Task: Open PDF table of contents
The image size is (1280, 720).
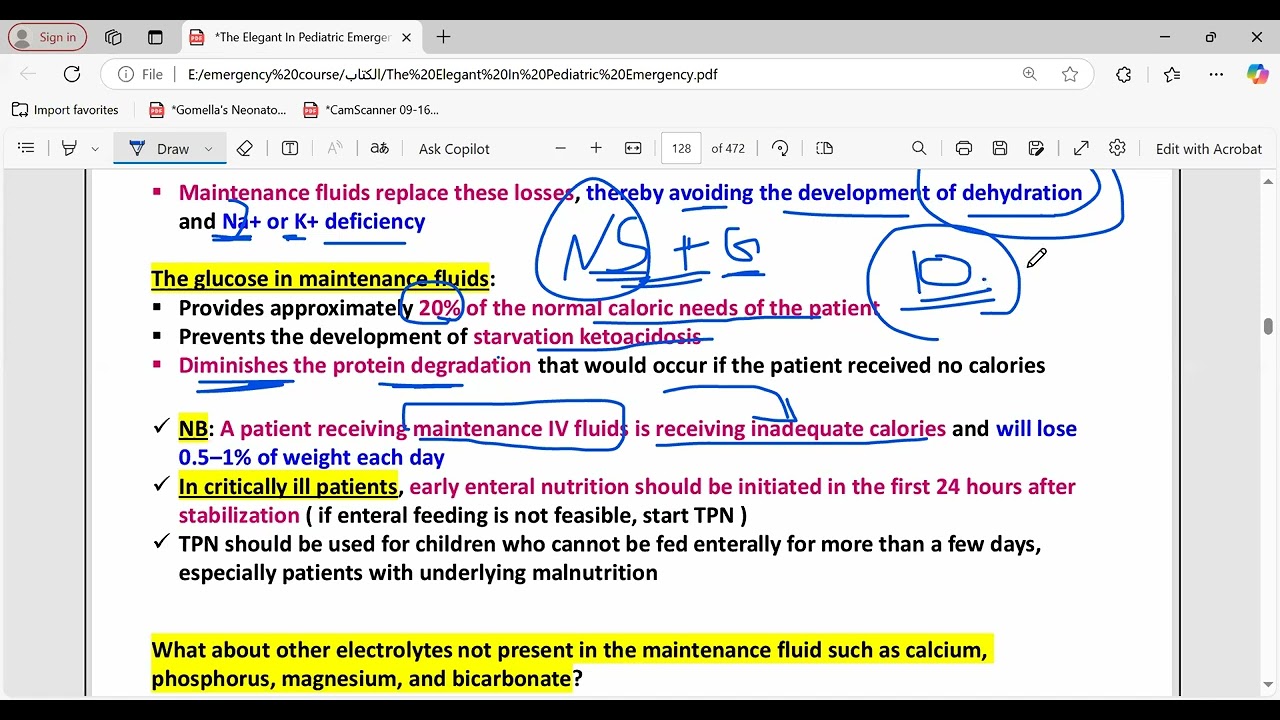Action: click(26, 148)
